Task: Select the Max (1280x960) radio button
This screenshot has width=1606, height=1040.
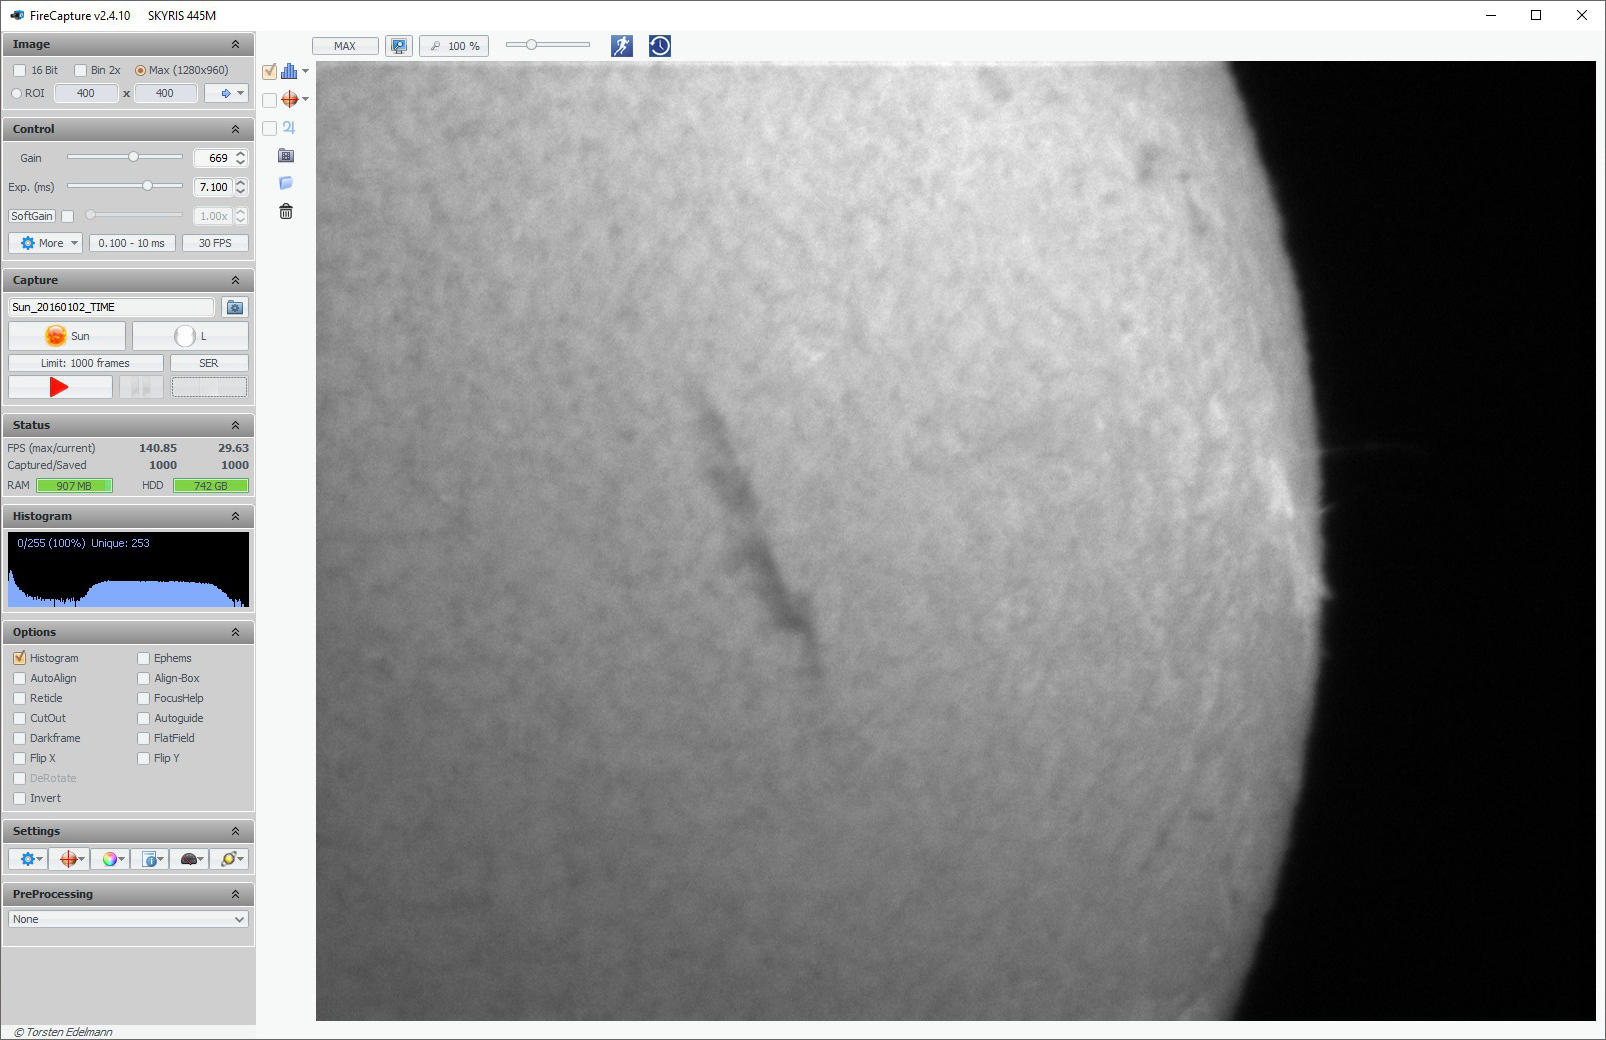Action: 140,70
